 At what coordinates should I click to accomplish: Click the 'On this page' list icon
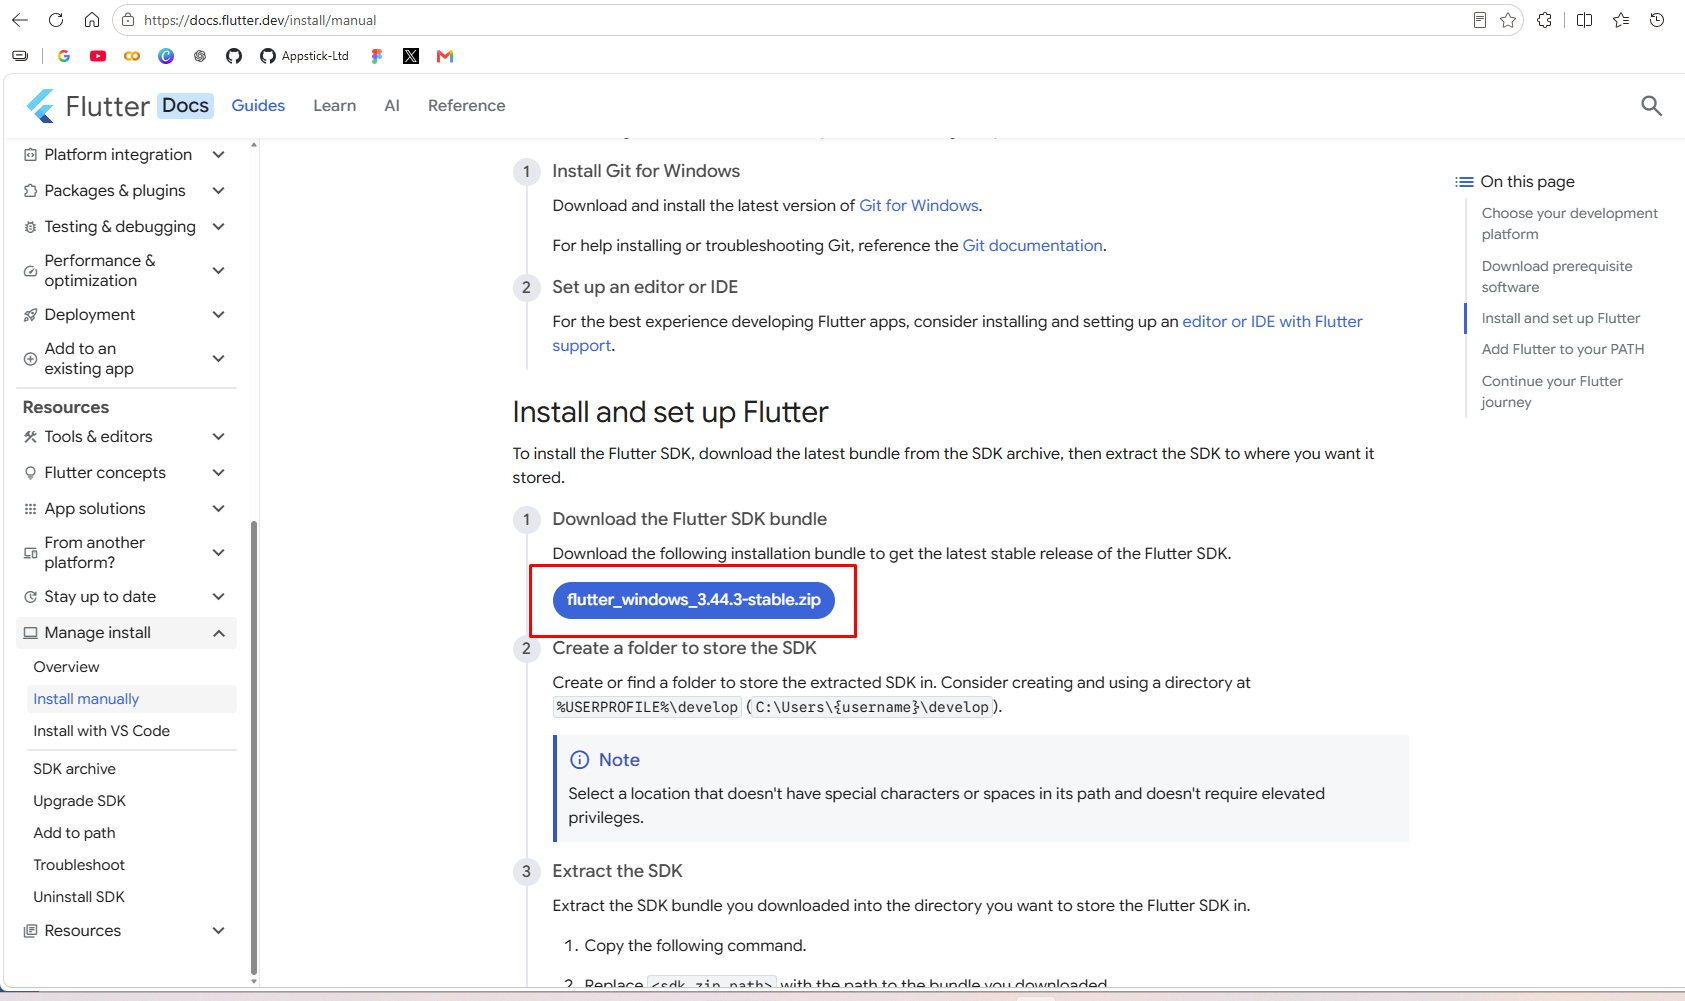tap(1464, 182)
